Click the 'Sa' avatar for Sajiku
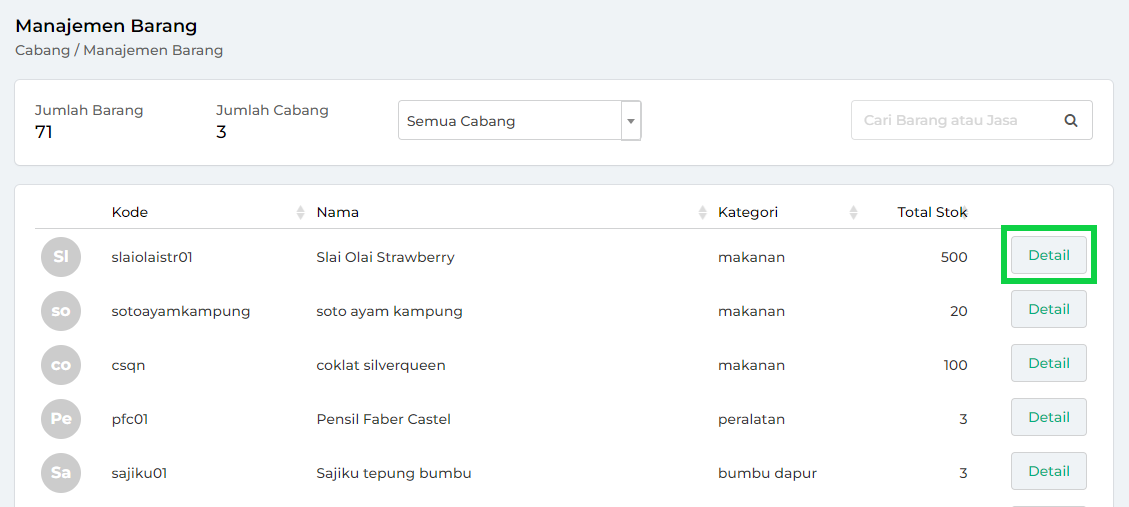This screenshot has width=1129, height=507. (x=61, y=473)
